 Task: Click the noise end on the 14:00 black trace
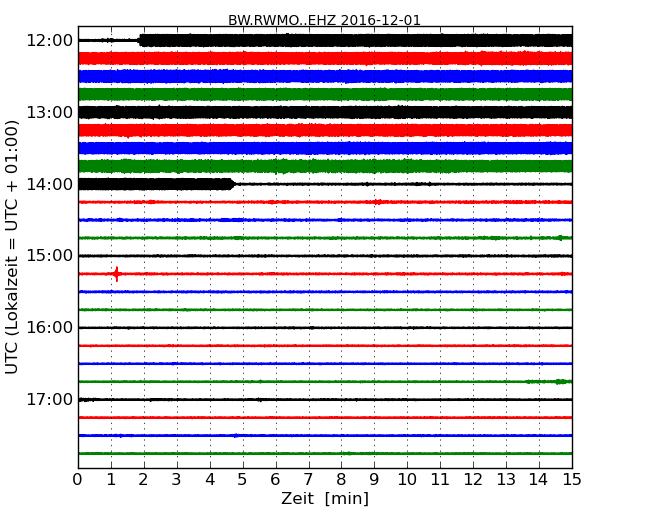tap(233, 184)
